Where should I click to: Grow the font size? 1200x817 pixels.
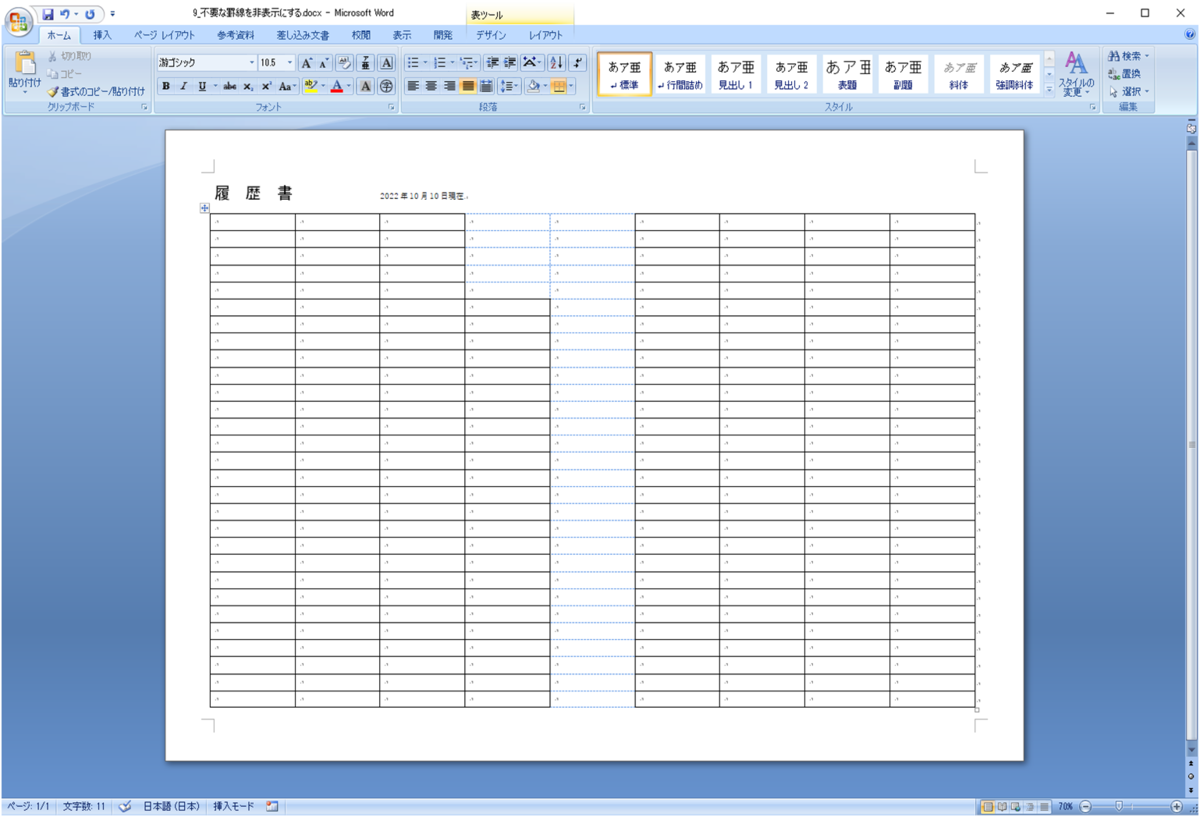pyautogui.click(x=308, y=62)
